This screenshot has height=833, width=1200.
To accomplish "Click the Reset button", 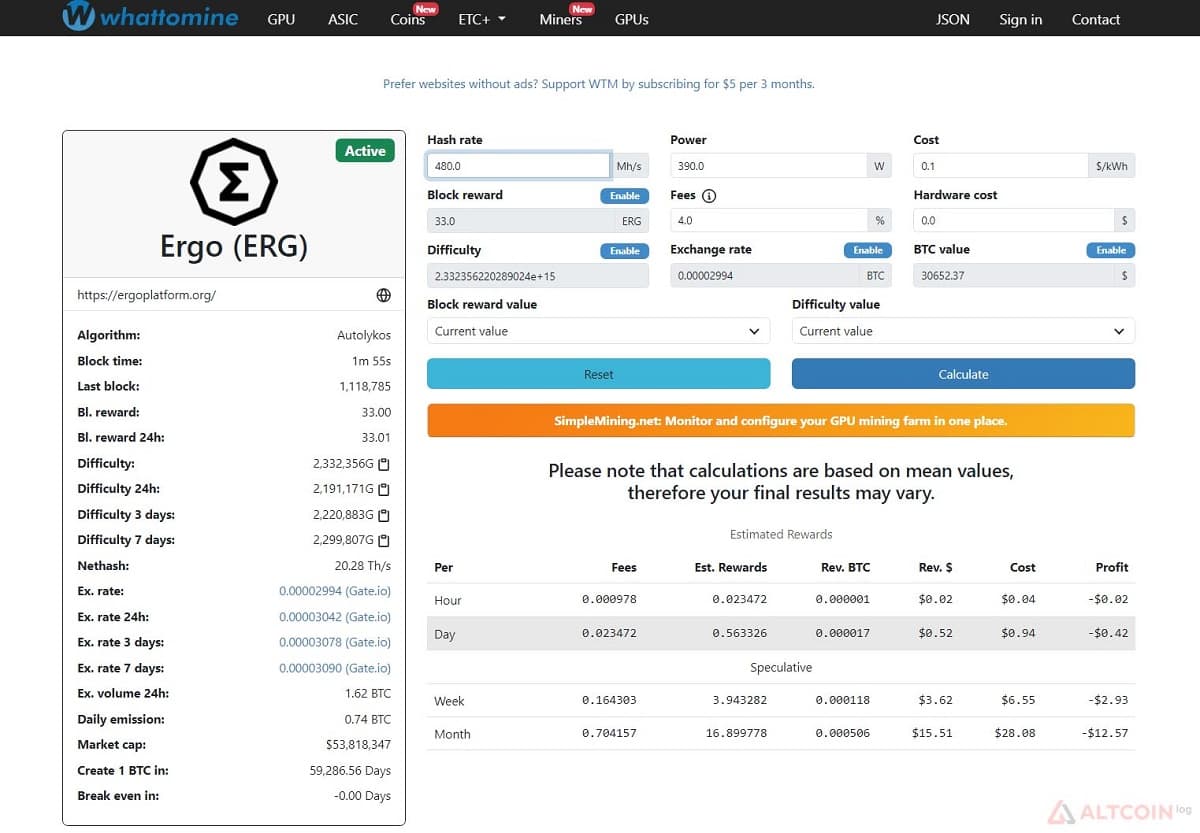I will point(599,374).
